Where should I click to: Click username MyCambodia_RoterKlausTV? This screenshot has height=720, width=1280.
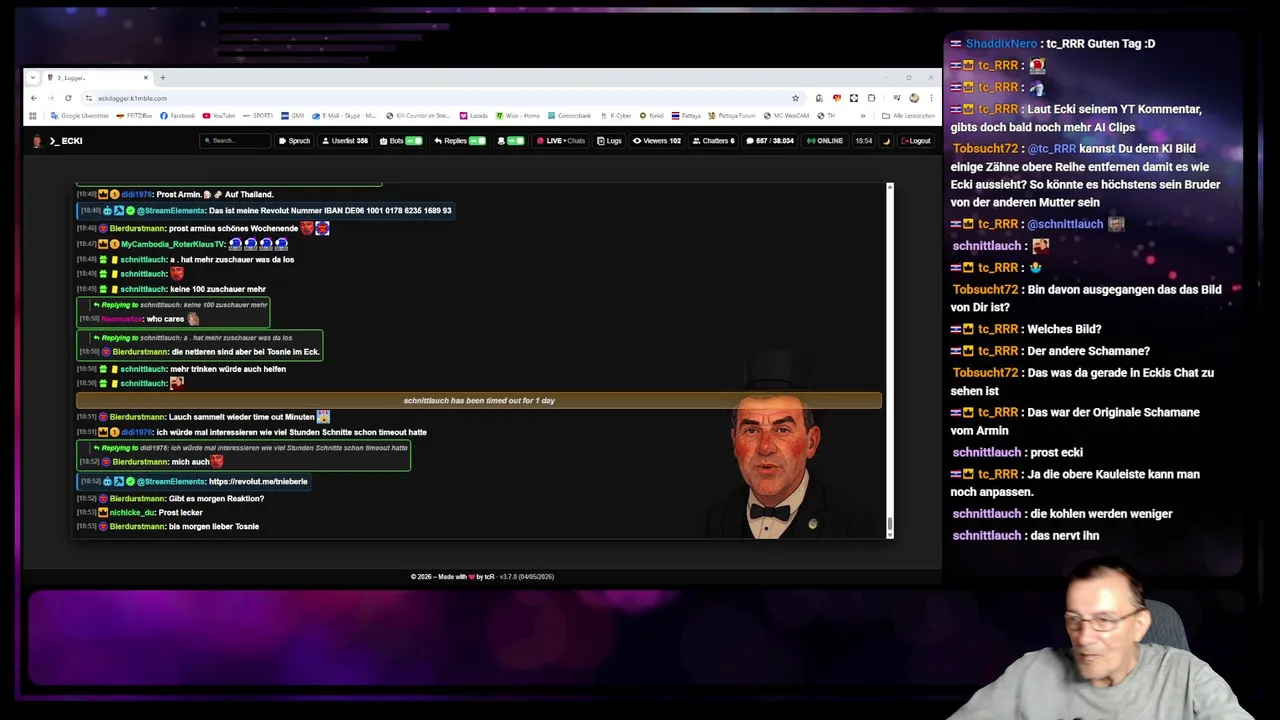click(x=173, y=244)
